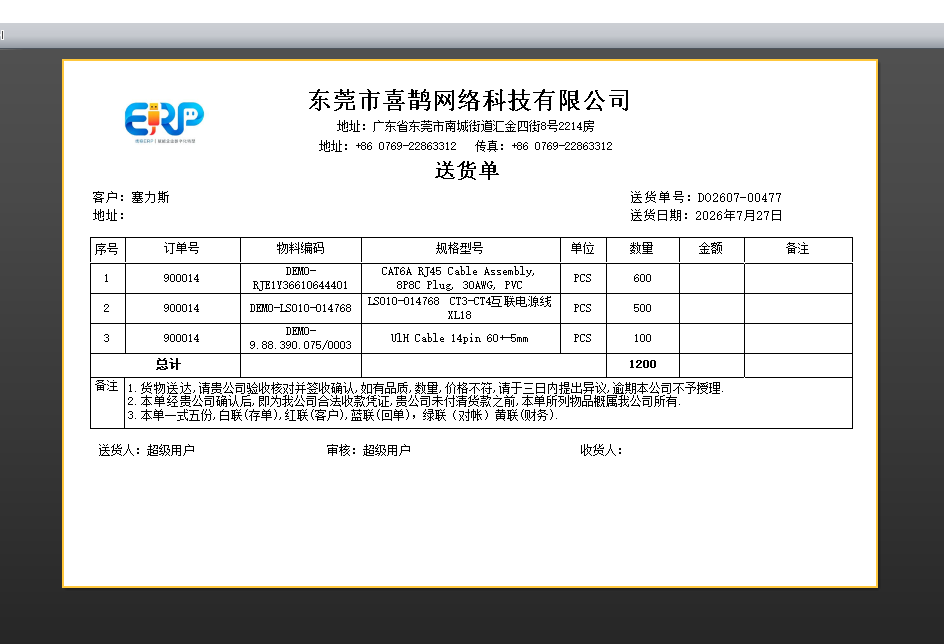The width and height of the screenshot is (944, 644).
Task: Click sequence number 1 in first row
Action: [107, 278]
